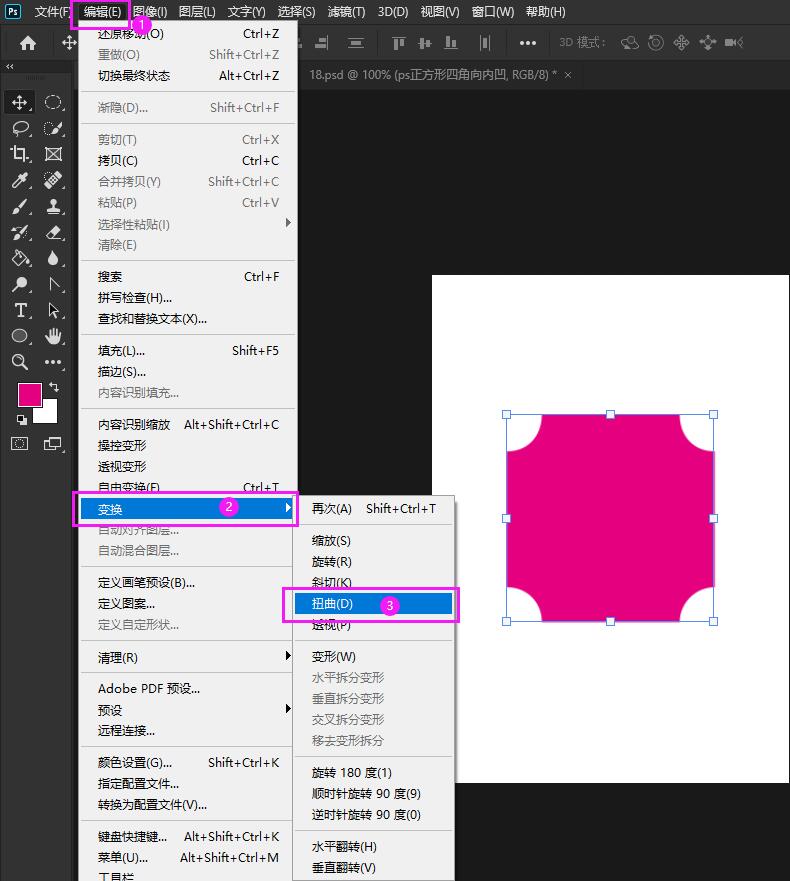This screenshot has height=881, width=790.
Task: Select the Paint Bucket tool
Action: [20, 258]
